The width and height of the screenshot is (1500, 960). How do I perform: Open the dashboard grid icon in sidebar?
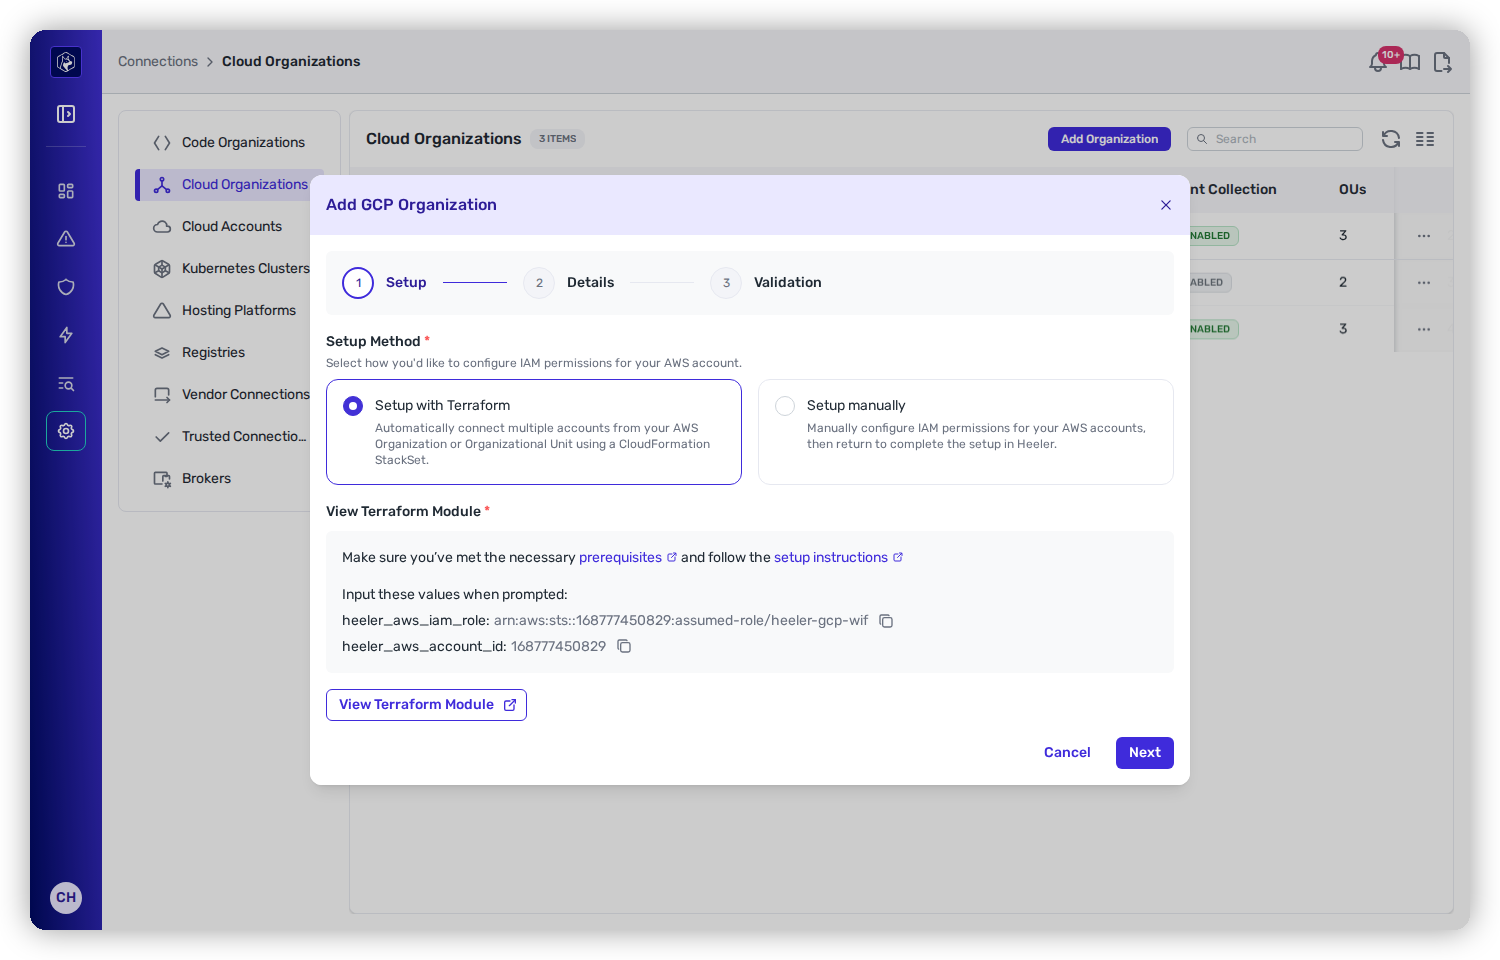click(66, 191)
